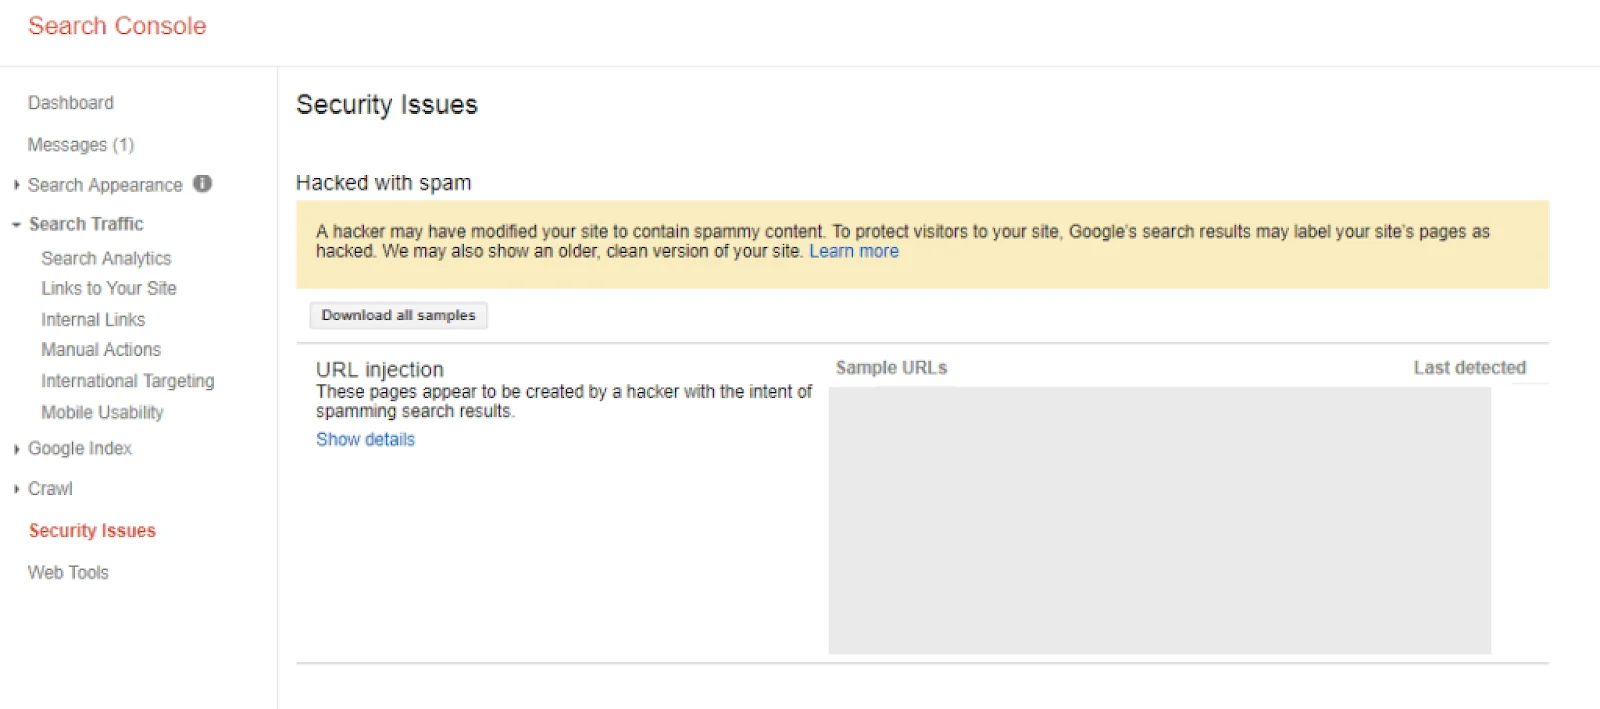Click the Search Console logo
1600x709 pixels.
pyautogui.click(x=117, y=25)
